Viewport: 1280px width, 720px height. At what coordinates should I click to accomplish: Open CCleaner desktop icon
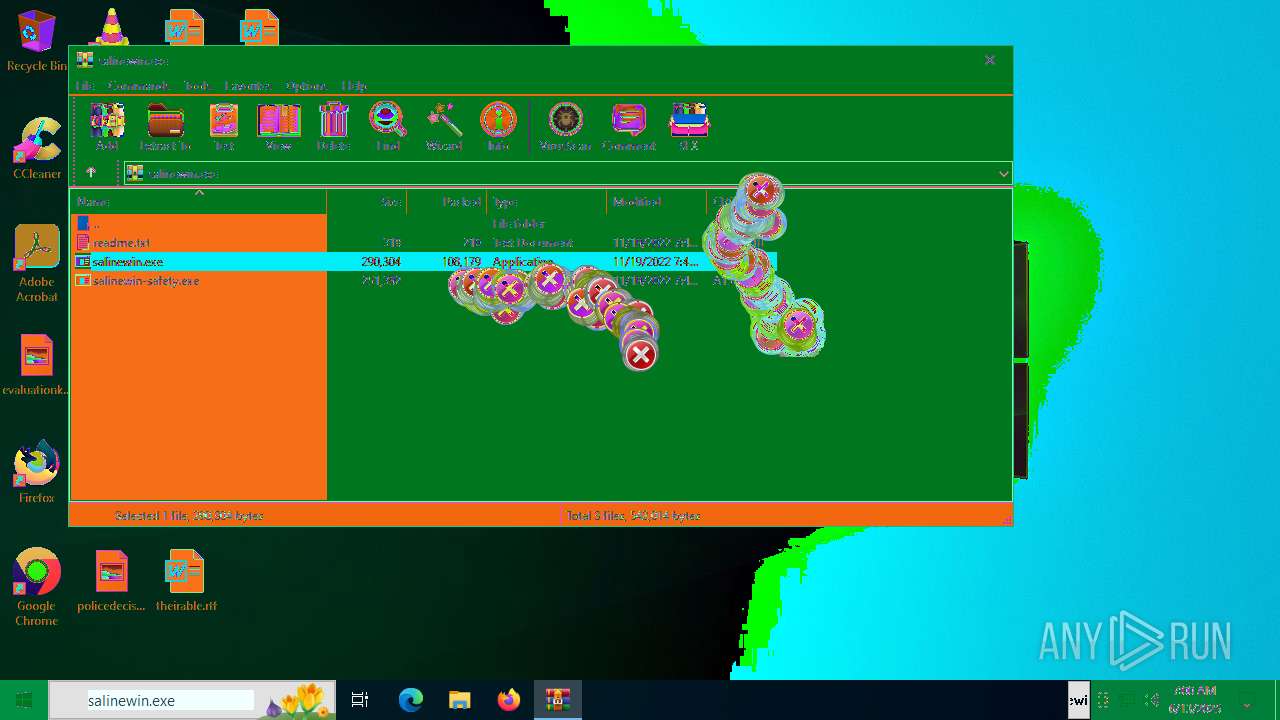(x=37, y=148)
